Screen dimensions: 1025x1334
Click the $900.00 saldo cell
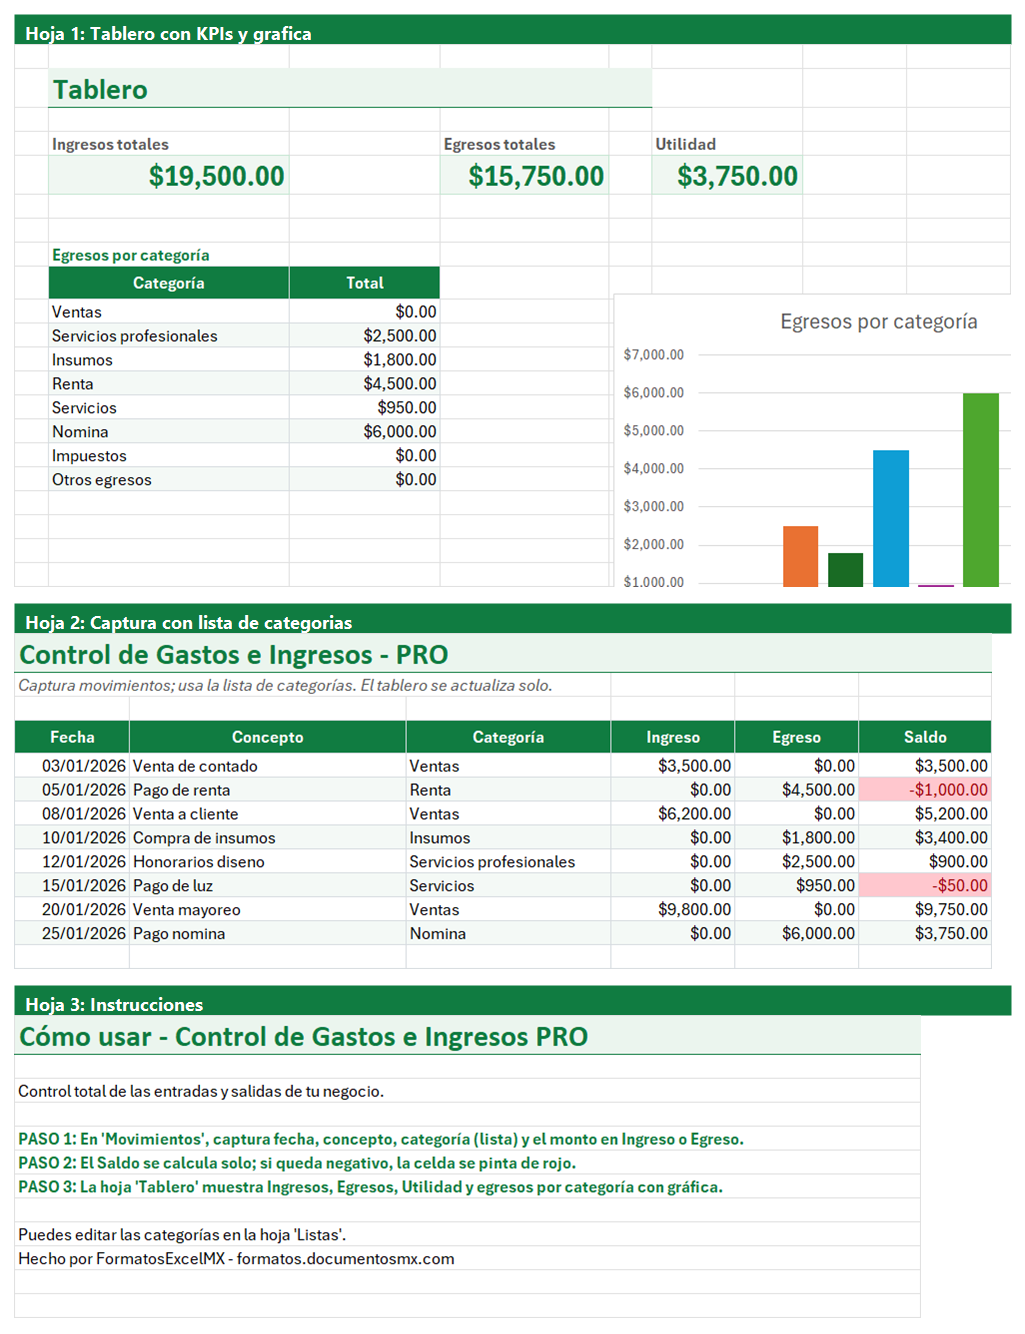click(x=925, y=862)
